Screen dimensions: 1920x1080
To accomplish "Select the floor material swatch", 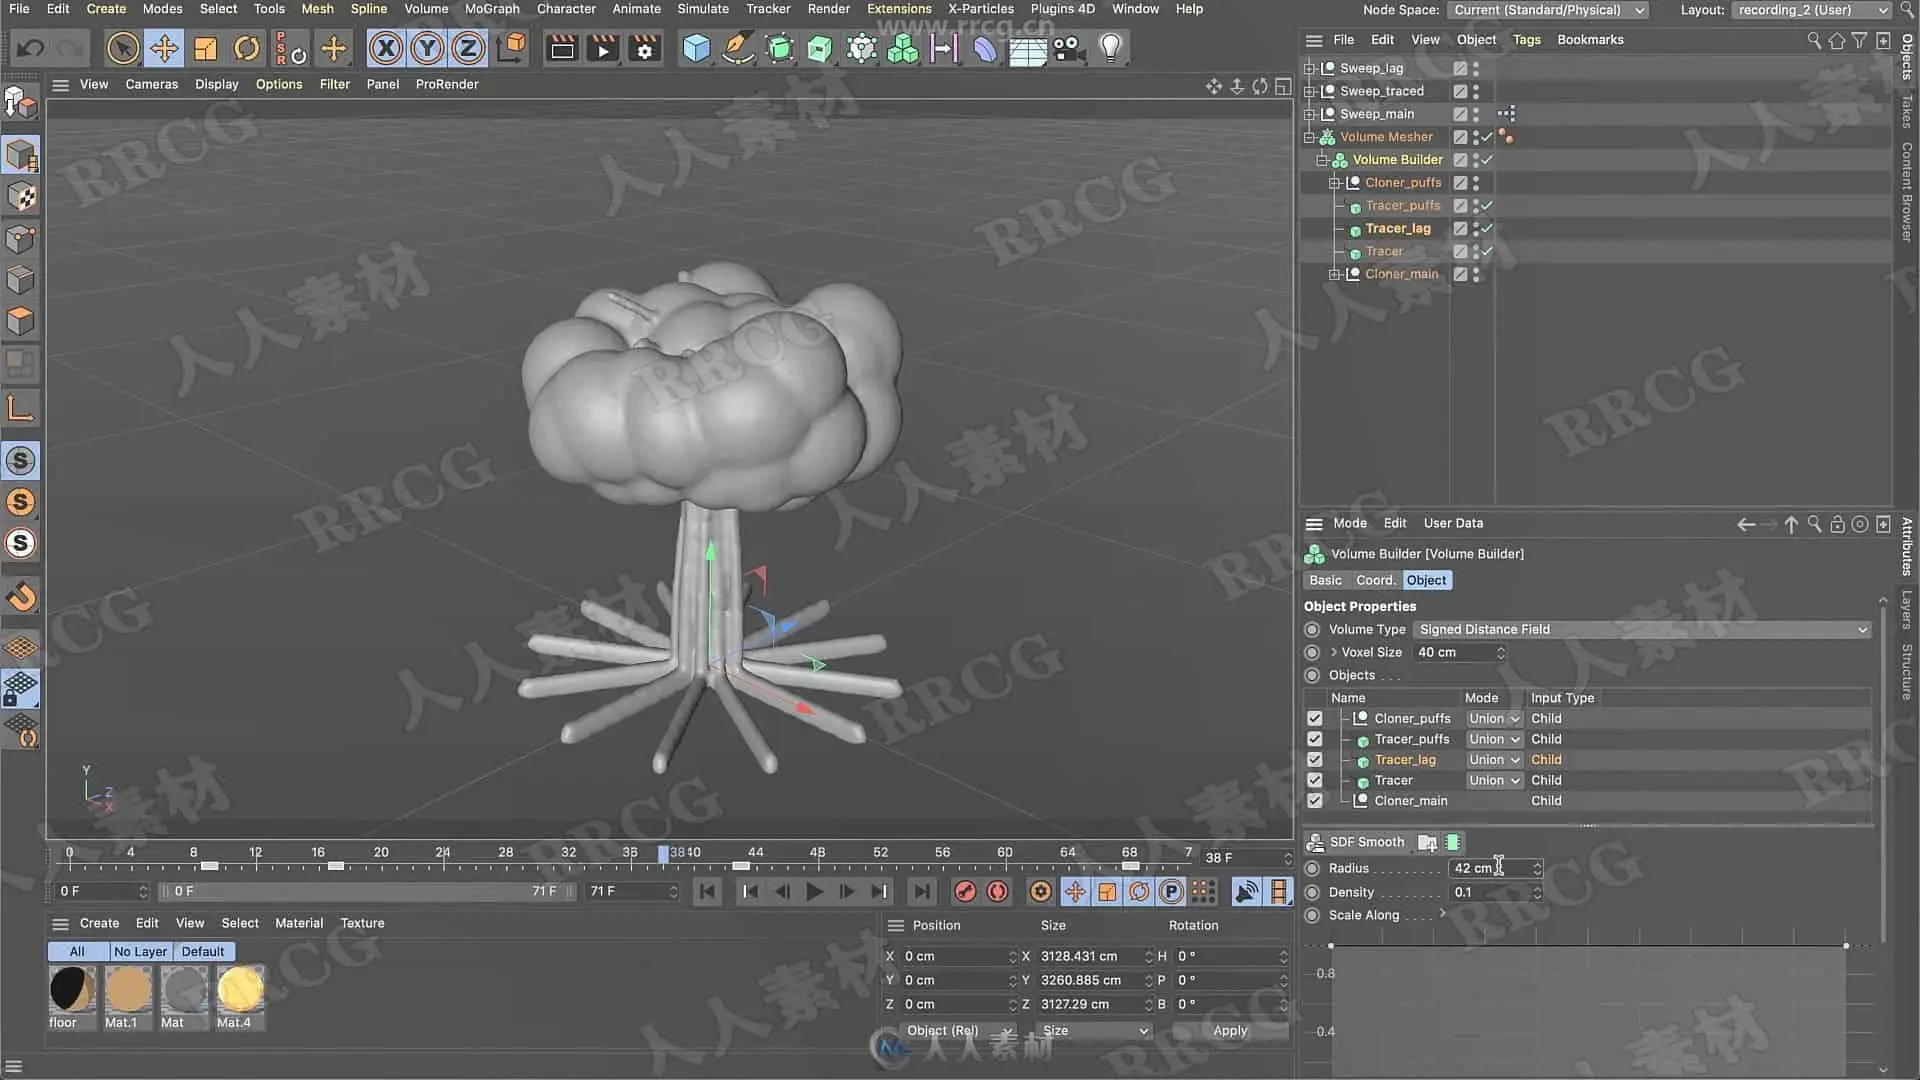I will pos(72,990).
